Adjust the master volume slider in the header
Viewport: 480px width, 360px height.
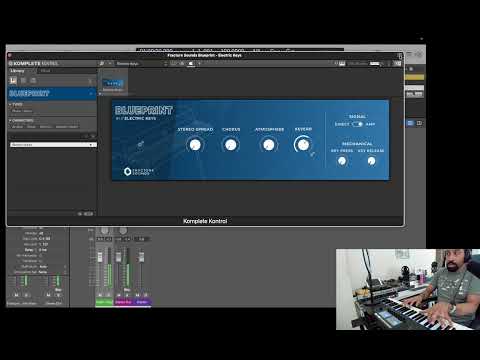(x=375, y=63)
